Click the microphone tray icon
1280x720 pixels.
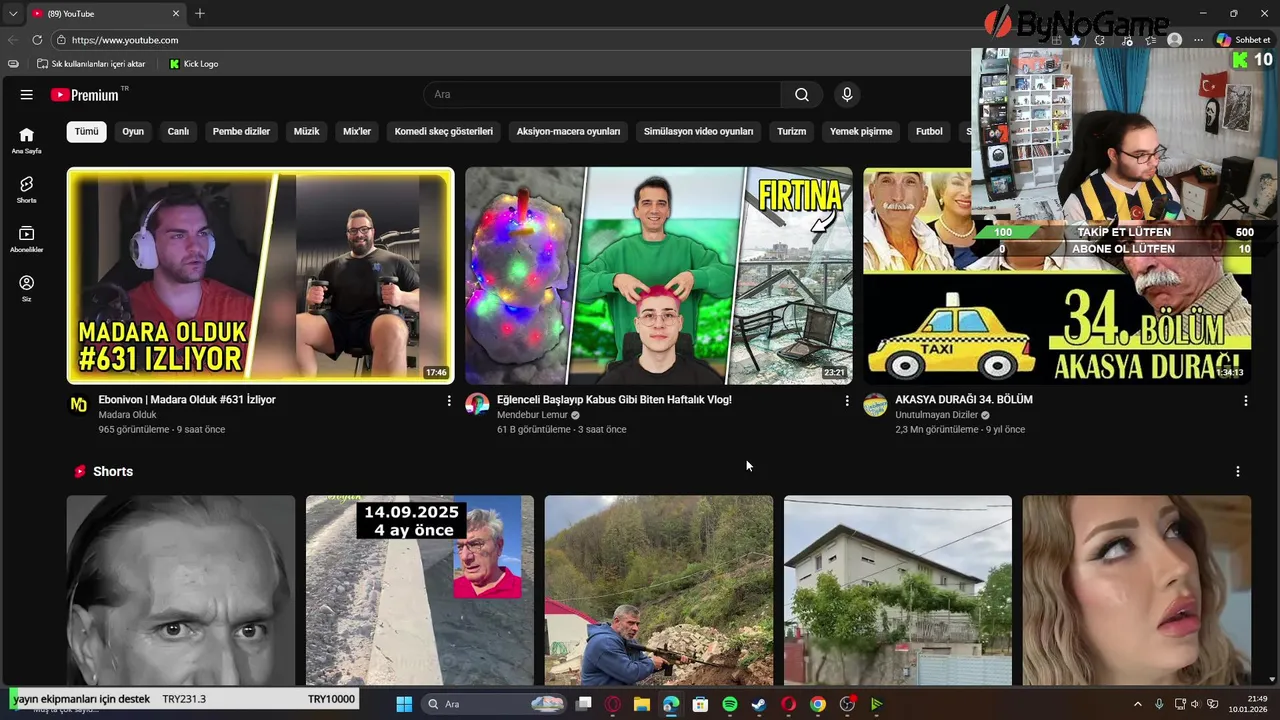(x=1159, y=704)
